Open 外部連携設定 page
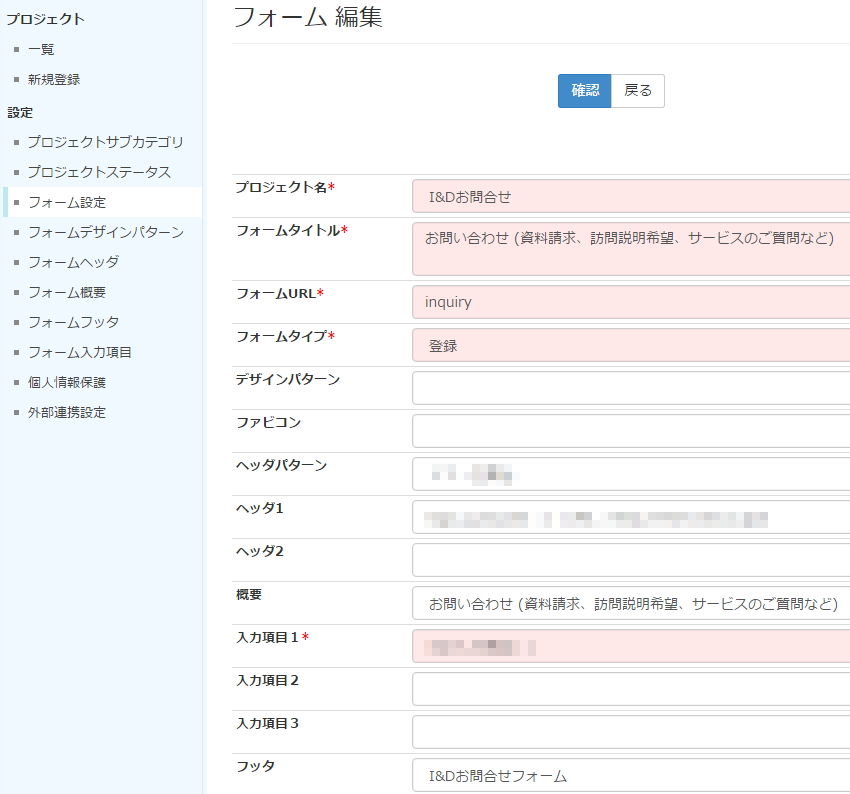 coord(67,412)
